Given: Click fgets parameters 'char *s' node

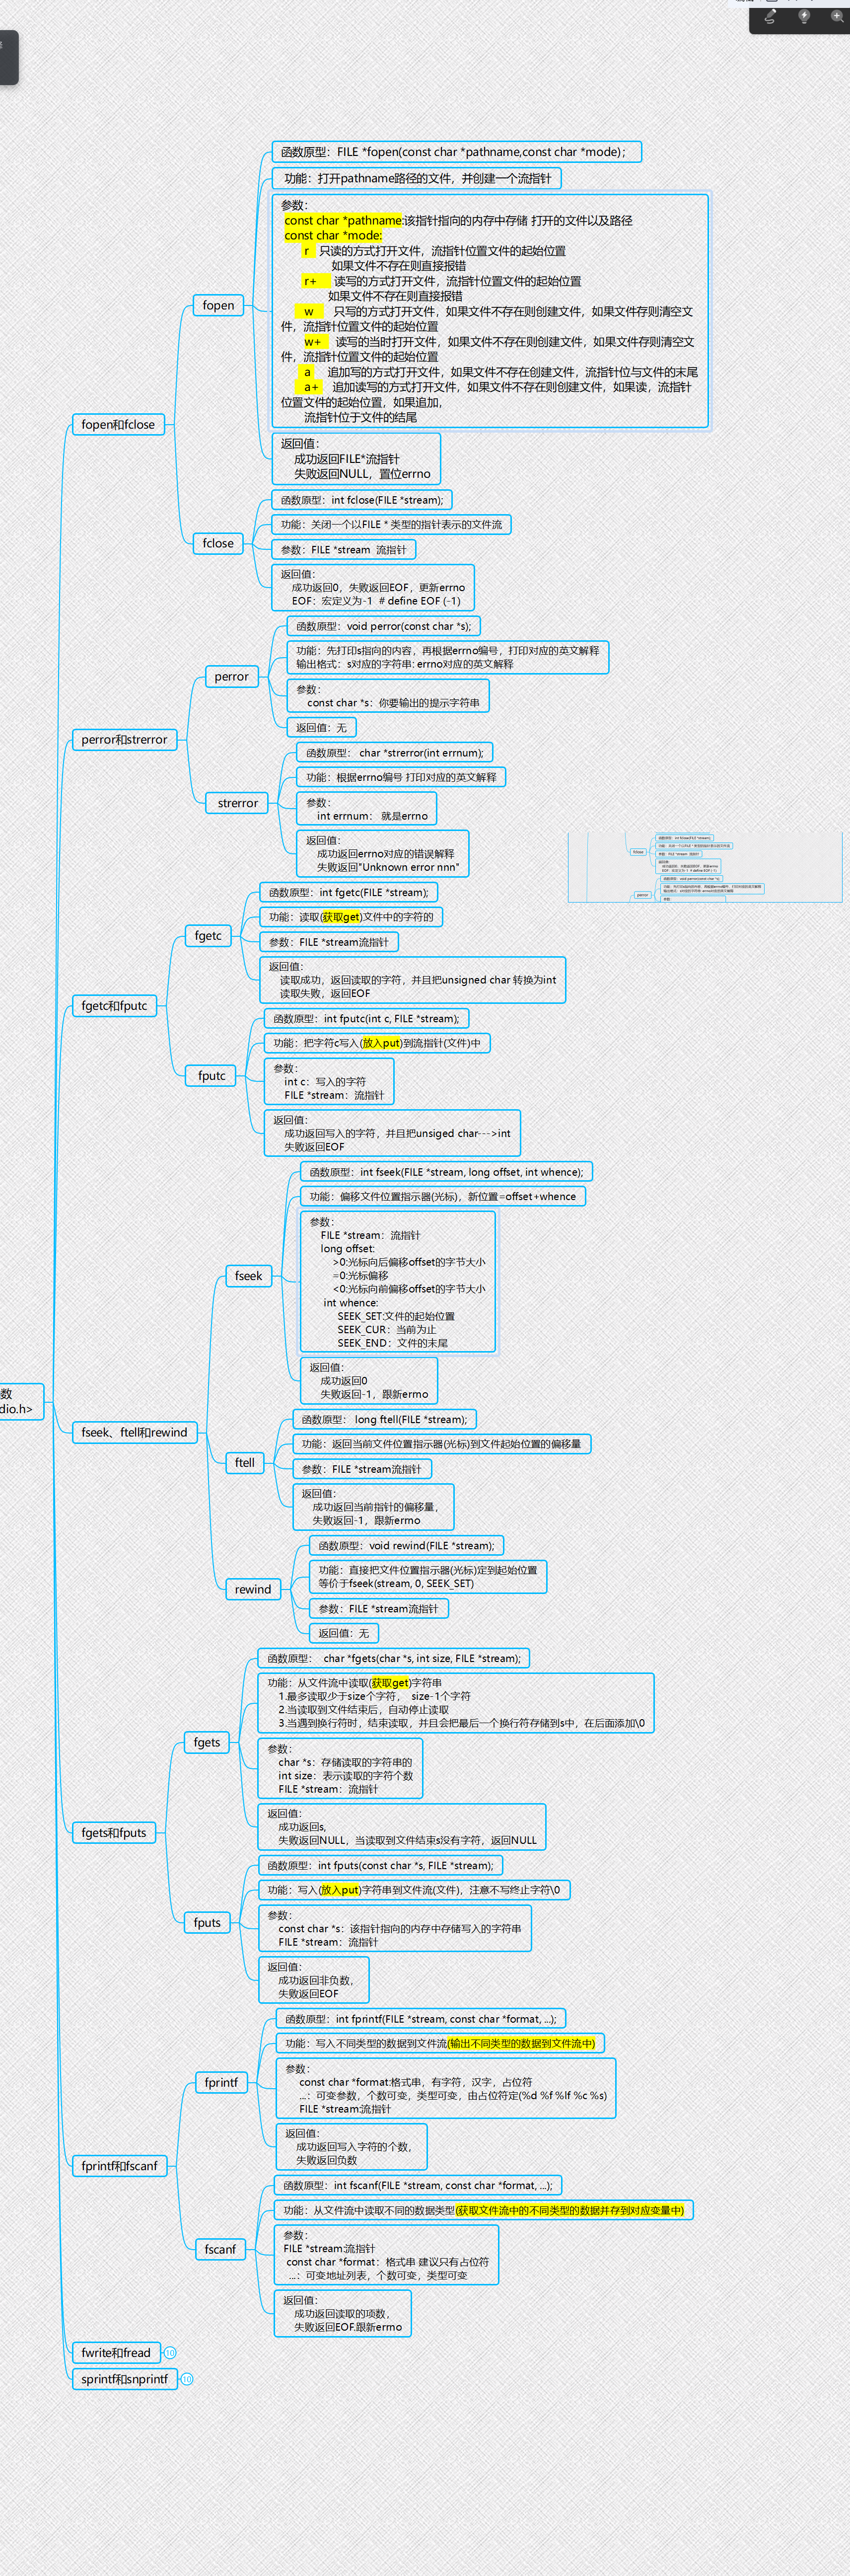Looking at the screenshot, I should pos(341,1769).
